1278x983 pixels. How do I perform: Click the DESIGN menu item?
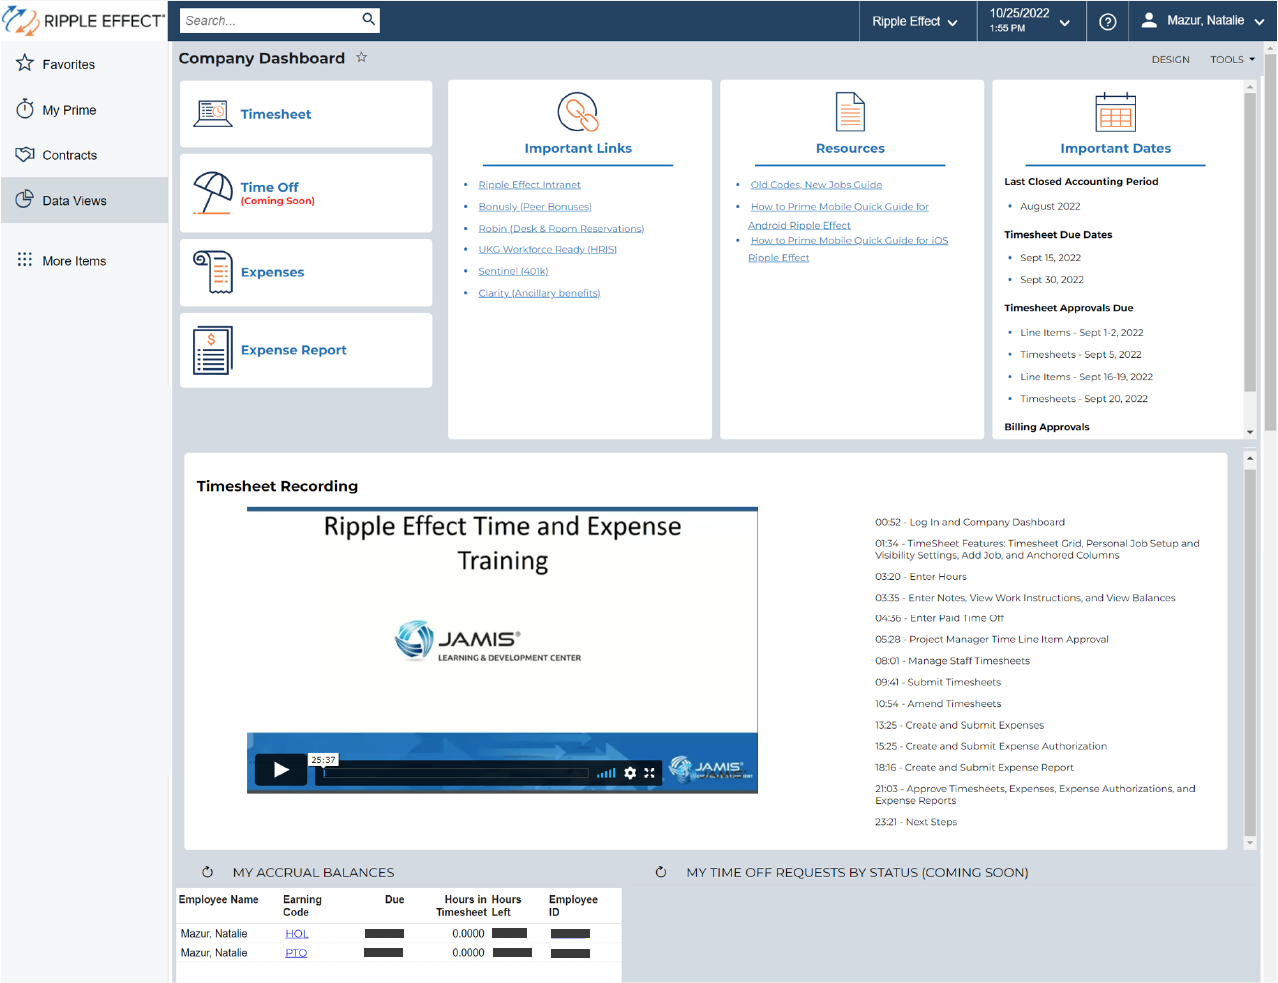pyautogui.click(x=1170, y=59)
